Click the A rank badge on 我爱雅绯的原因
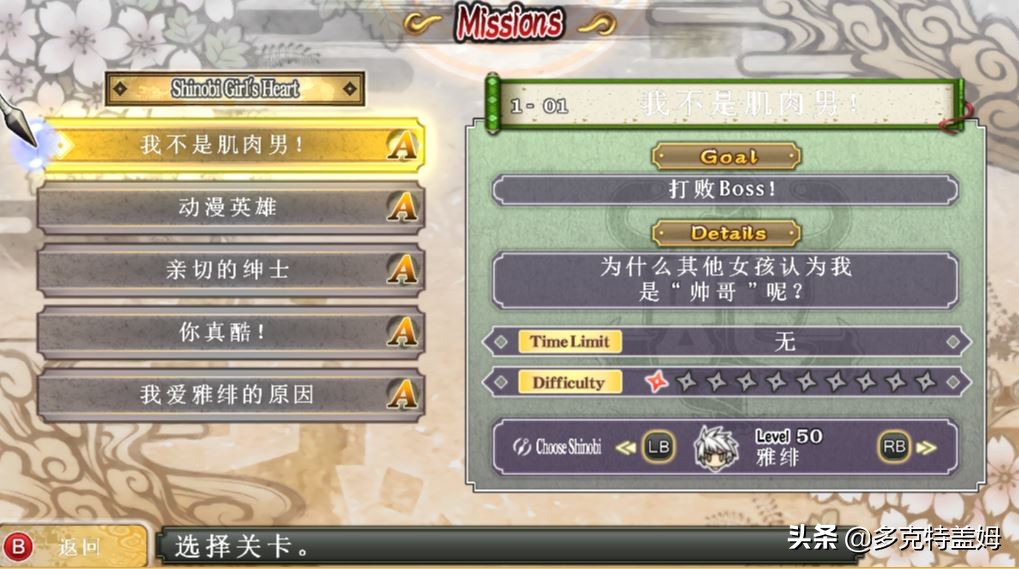The image size is (1019, 569). coord(402,394)
